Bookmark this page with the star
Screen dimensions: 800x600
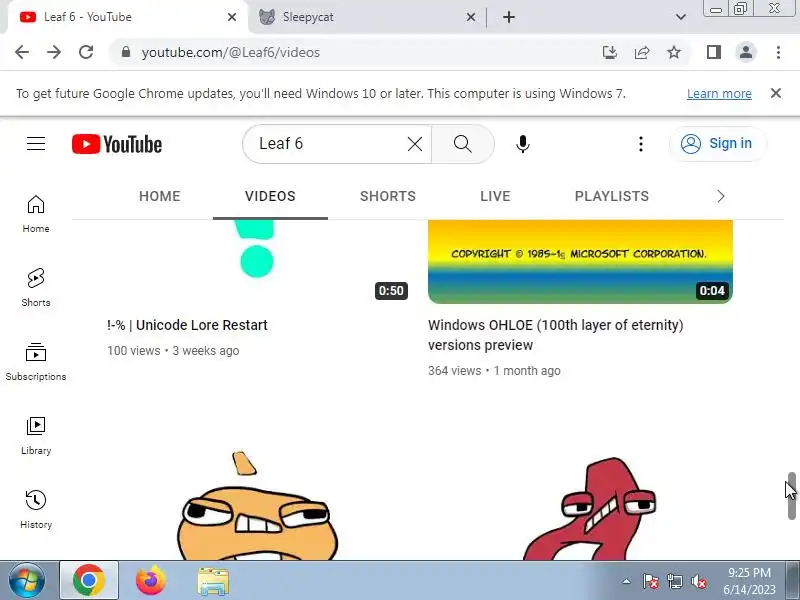click(674, 52)
